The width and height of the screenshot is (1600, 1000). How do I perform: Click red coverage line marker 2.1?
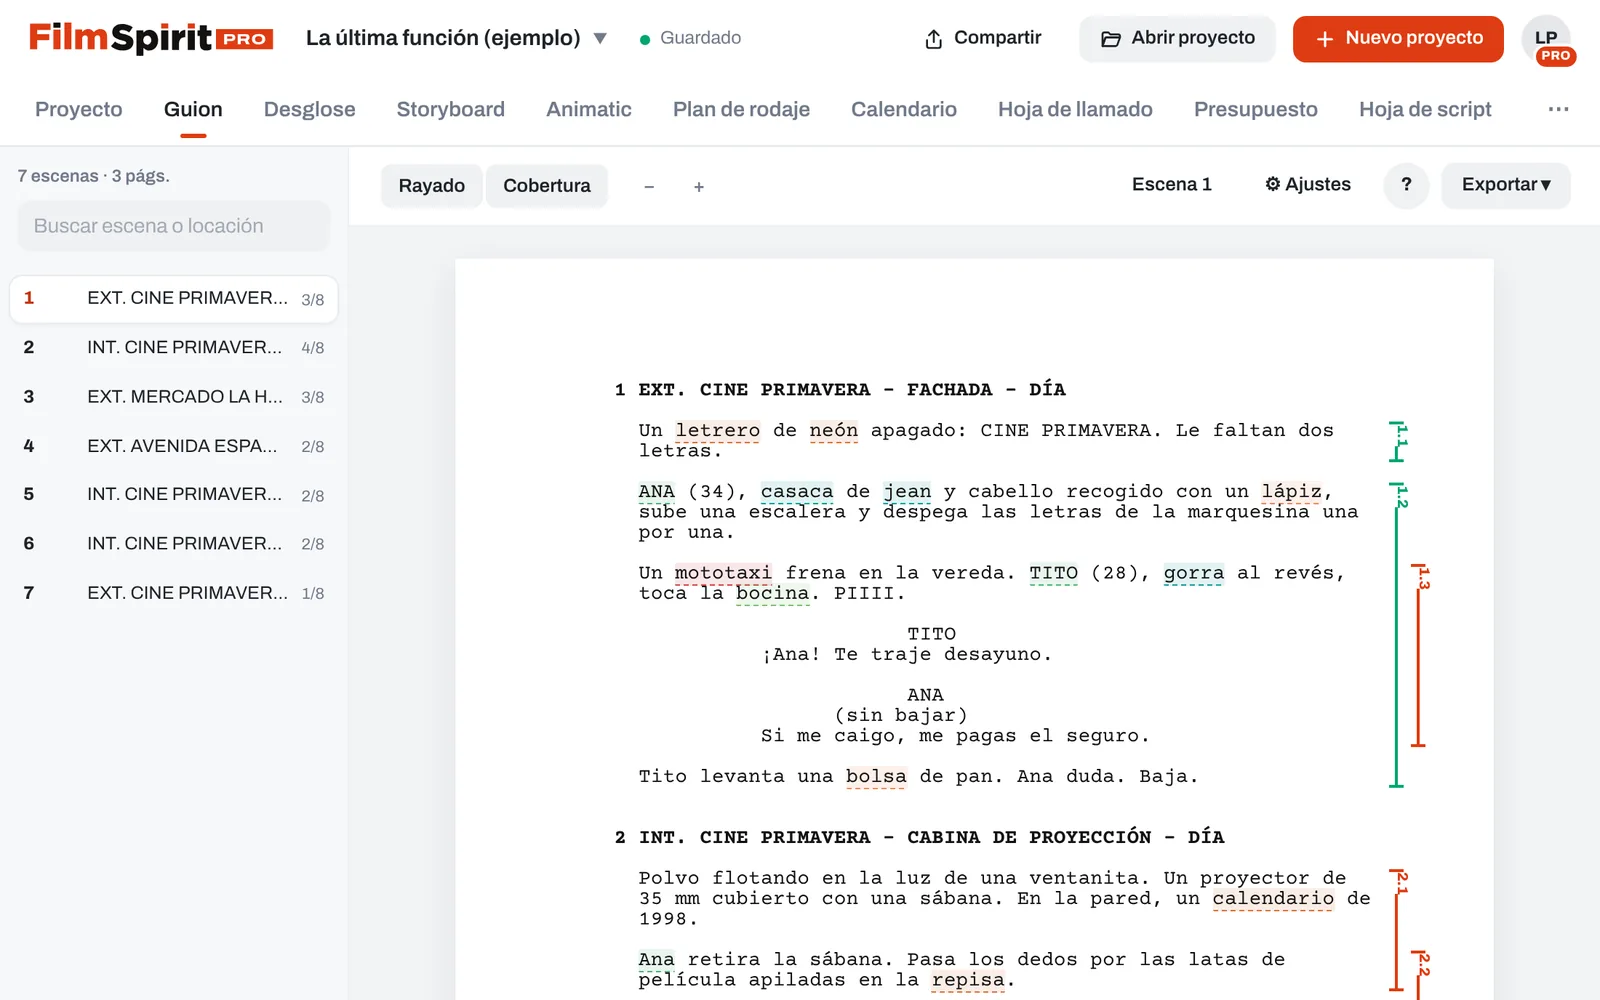point(1399,930)
